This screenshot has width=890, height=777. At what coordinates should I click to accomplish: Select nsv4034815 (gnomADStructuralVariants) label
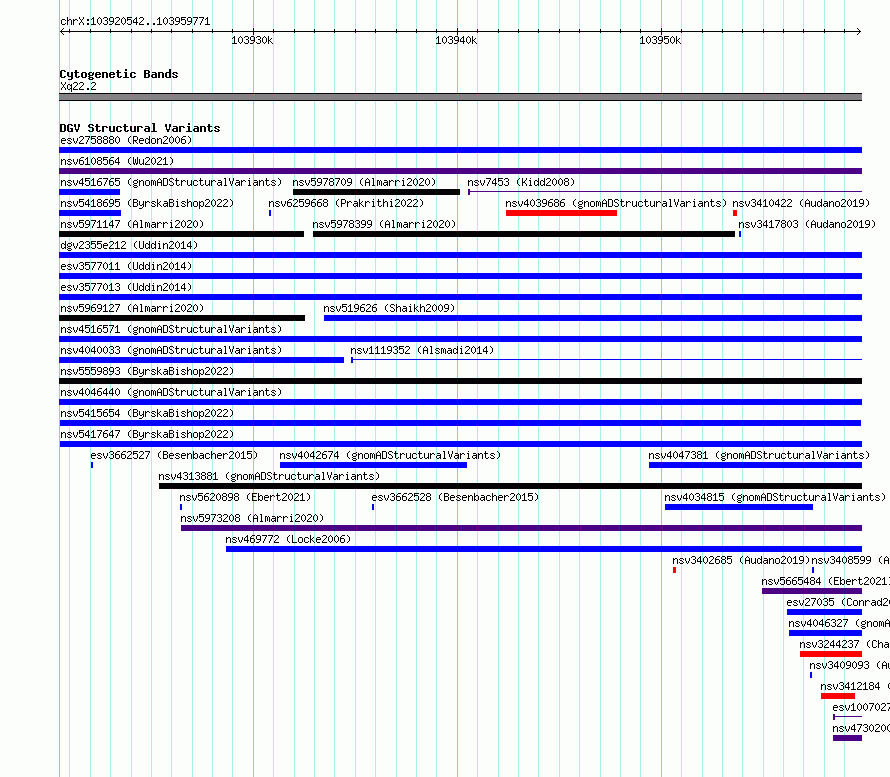pyautogui.click(x=775, y=497)
